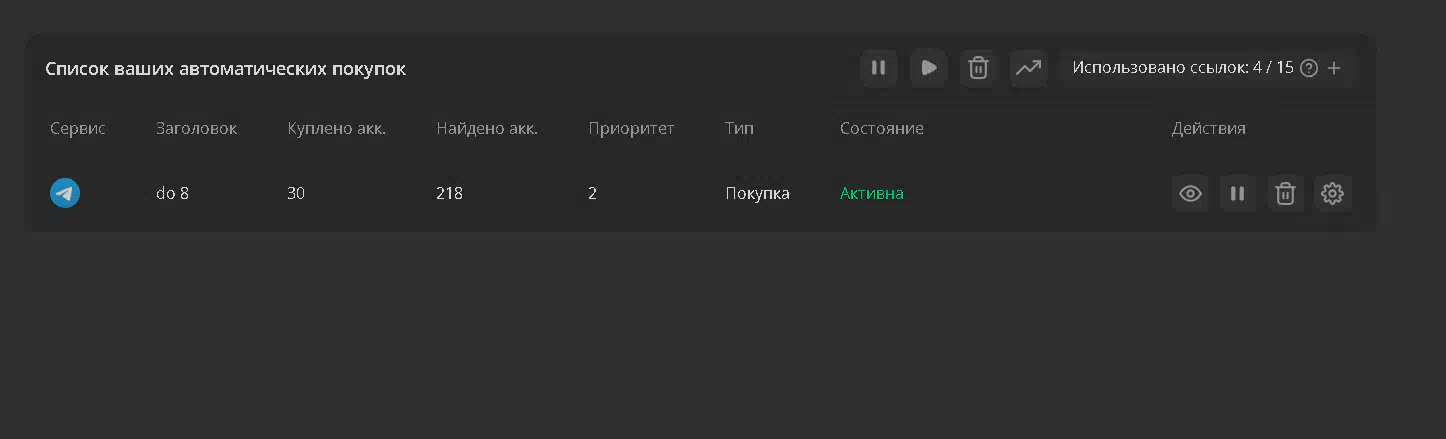The image size is (1446, 439).
Task: Click the "Покупка" type cell
Action: click(757, 193)
